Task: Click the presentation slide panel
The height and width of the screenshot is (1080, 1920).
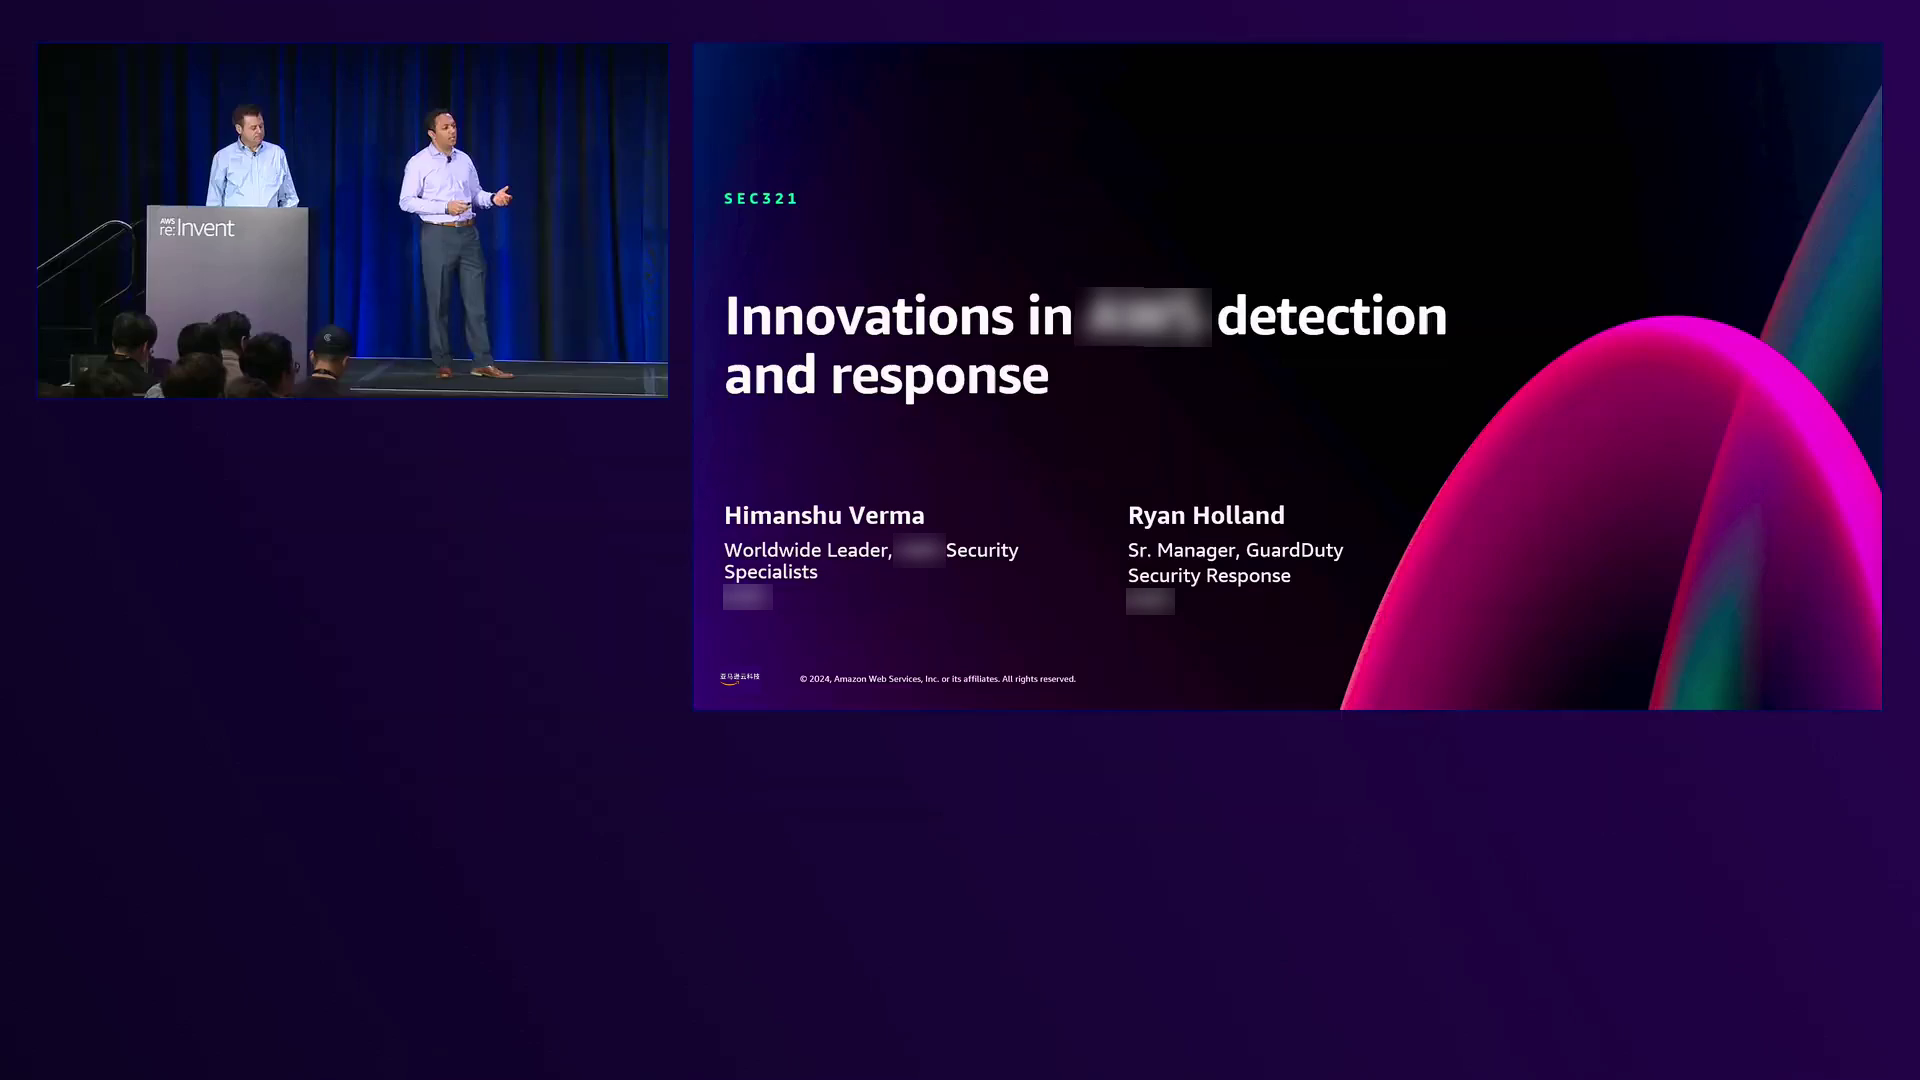Action: [1287, 376]
